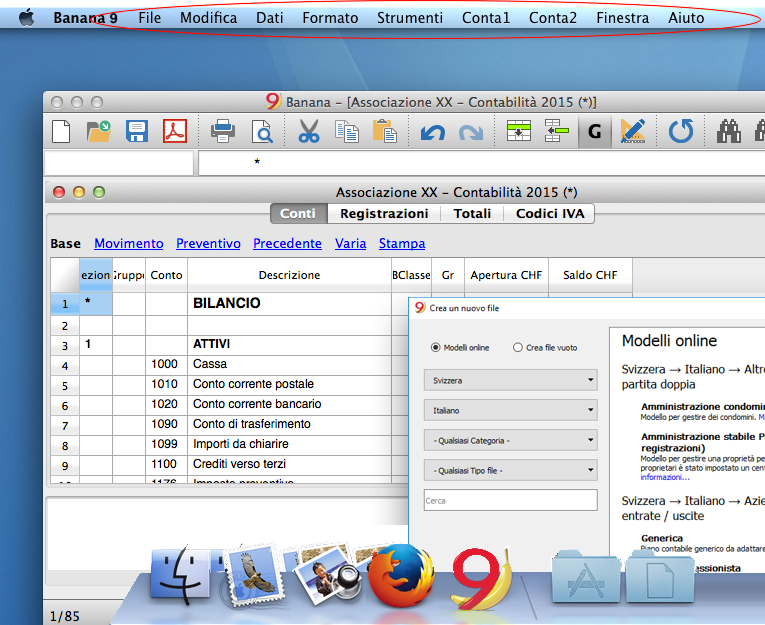This screenshot has height=625, width=765.
Task: Select the Cassa account cell
Action: tap(289, 364)
